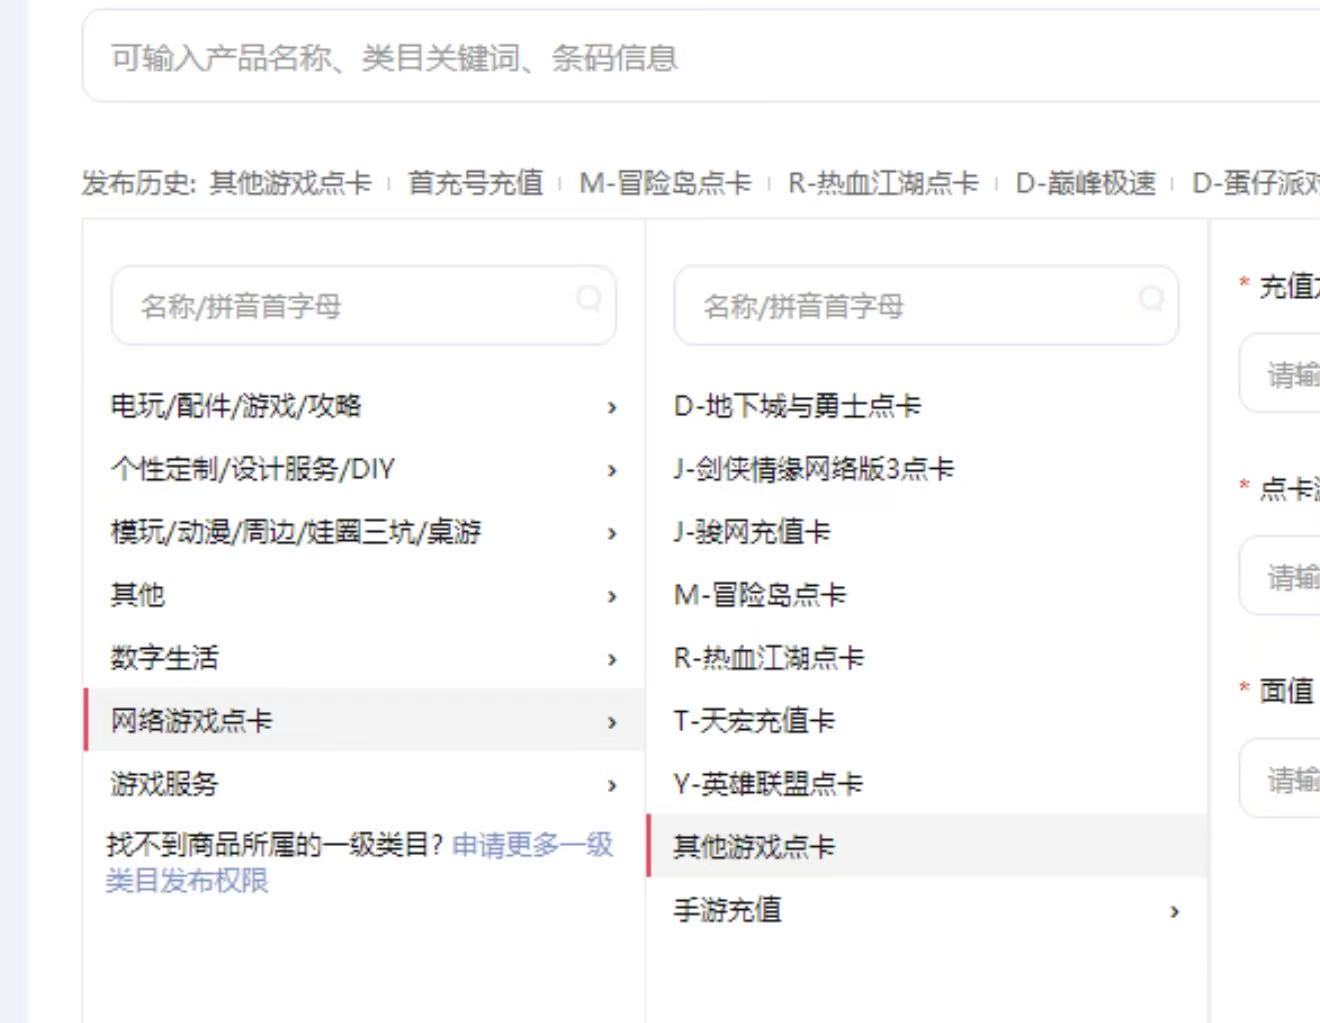This screenshot has width=1320, height=1023.
Task: Choose J-骏网充值卡 subcategory
Action: tap(927, 533)
